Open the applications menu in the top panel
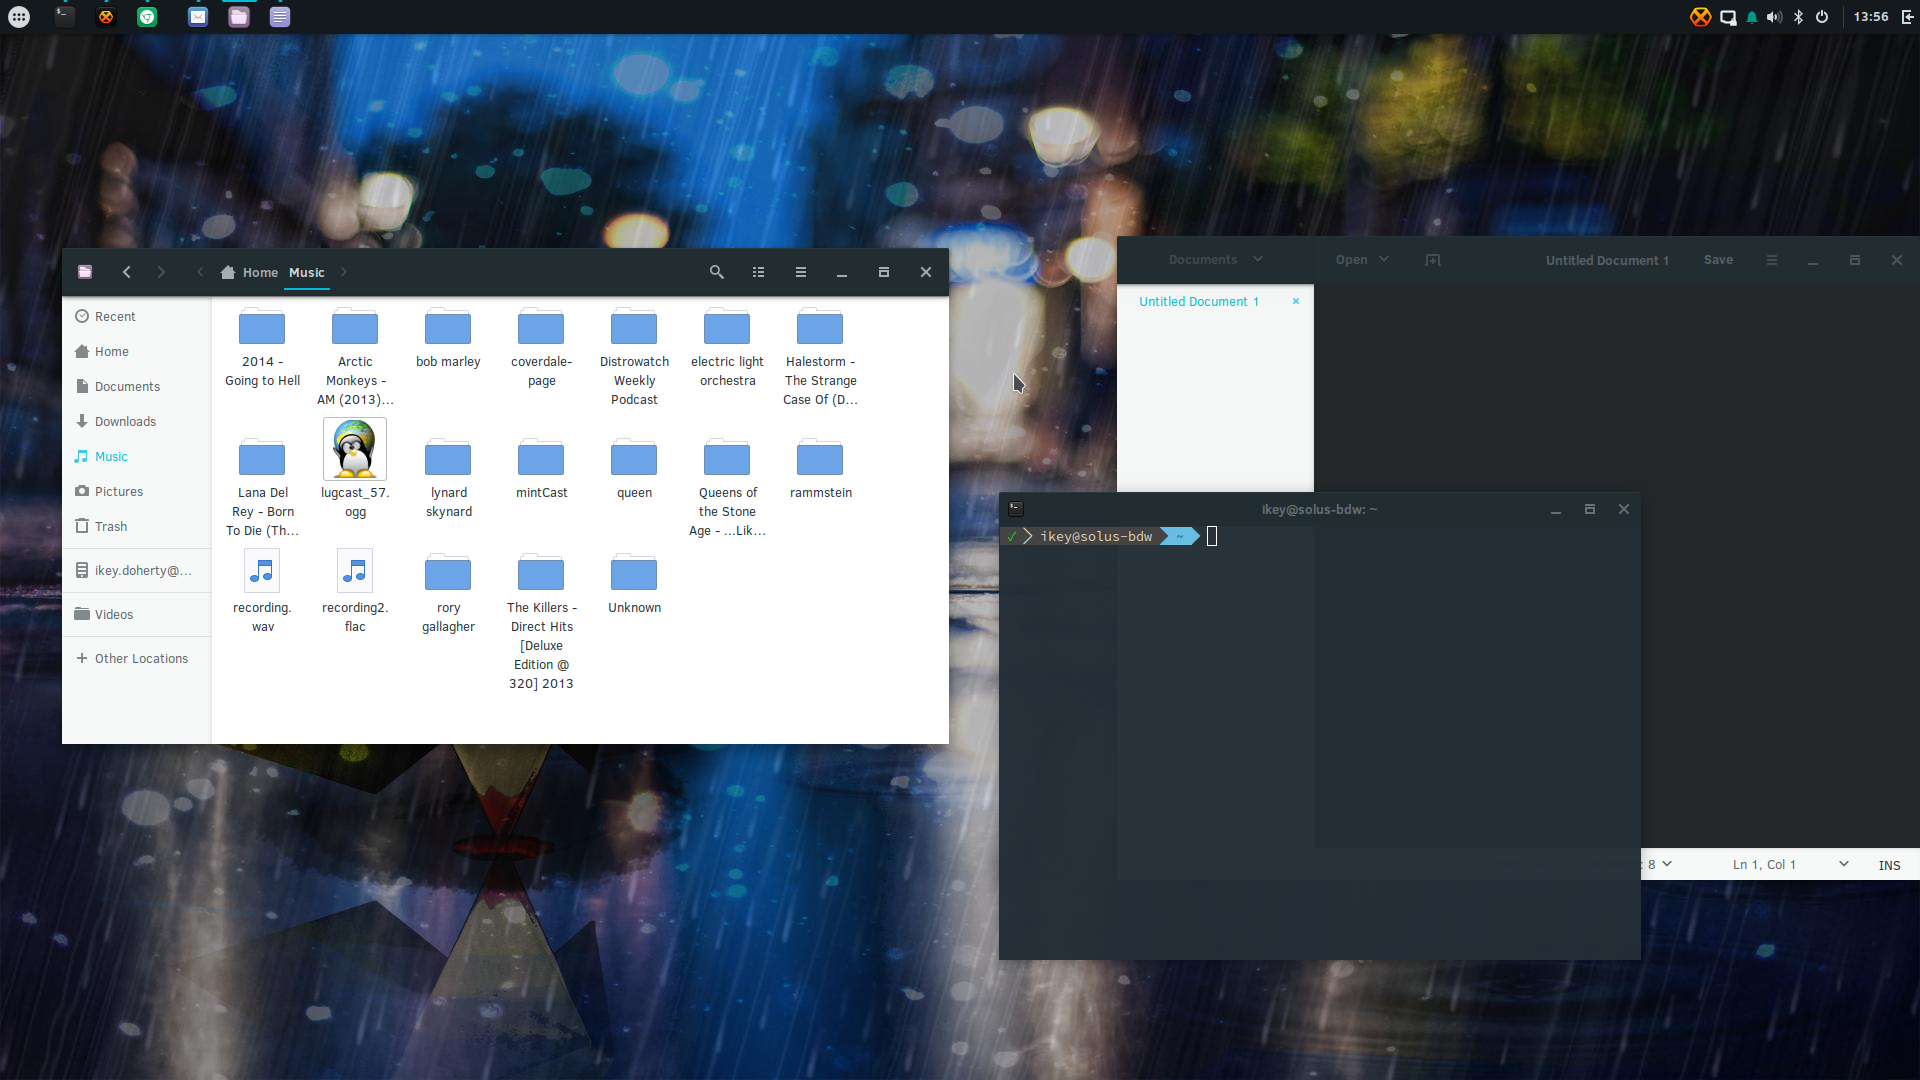 19,17
